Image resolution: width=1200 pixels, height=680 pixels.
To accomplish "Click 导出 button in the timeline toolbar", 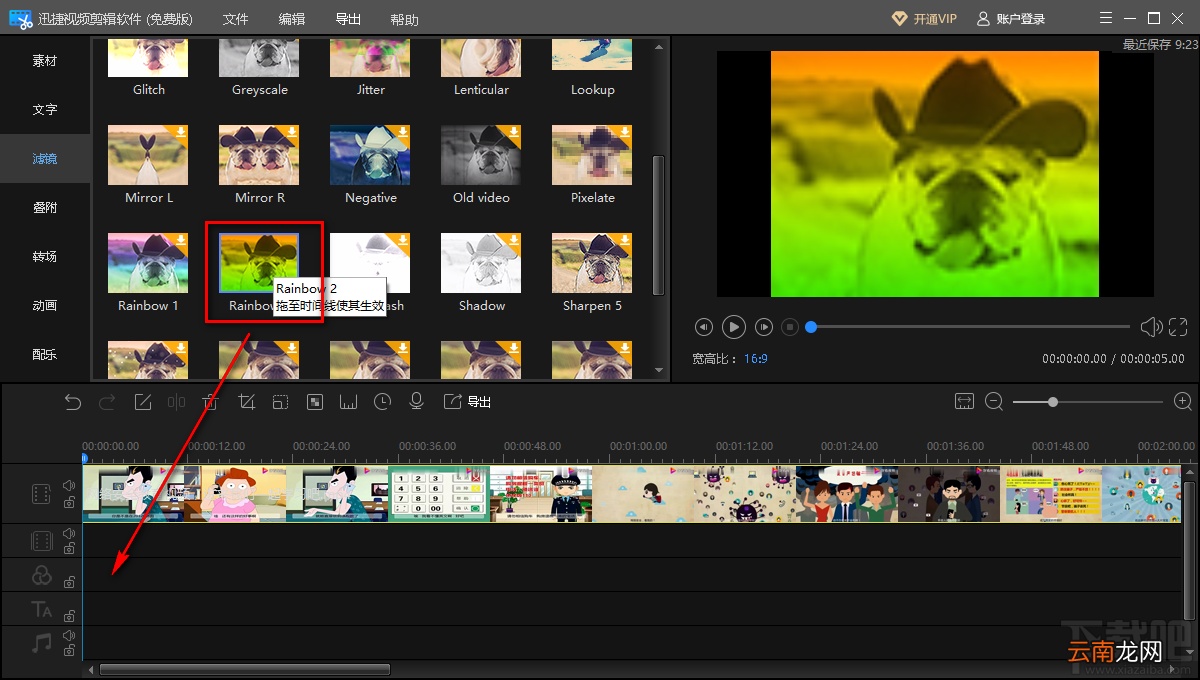I will [x=467, y=402].
